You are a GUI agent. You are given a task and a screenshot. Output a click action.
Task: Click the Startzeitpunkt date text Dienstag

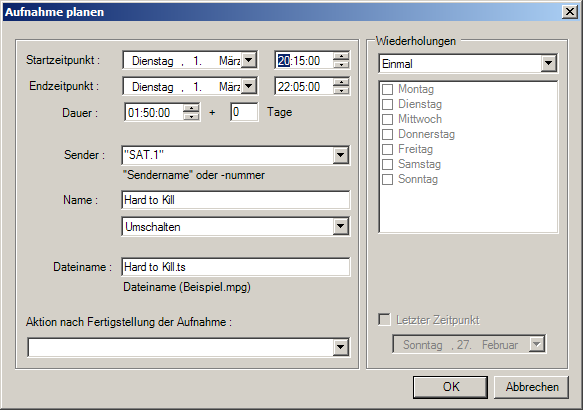point(153,61)
